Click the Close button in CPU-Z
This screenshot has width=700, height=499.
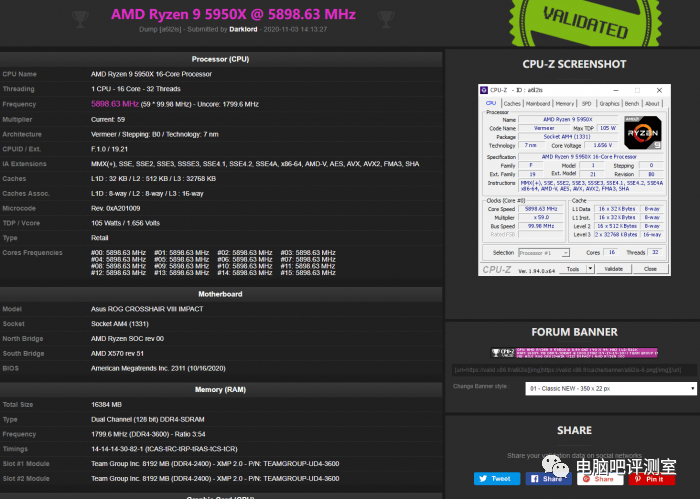650,269
